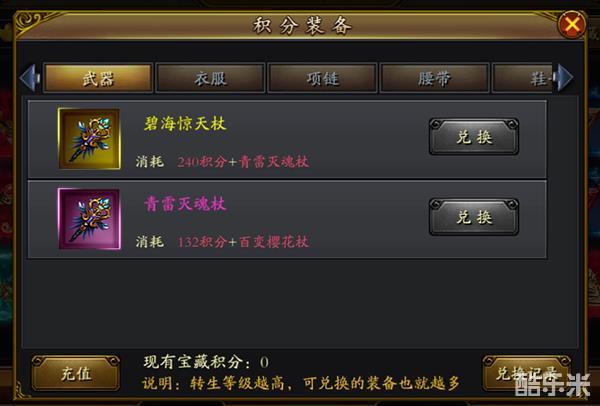Screen dimensions: 600x406
Task: Switch to the 衣服 tab
Action: 210,78
